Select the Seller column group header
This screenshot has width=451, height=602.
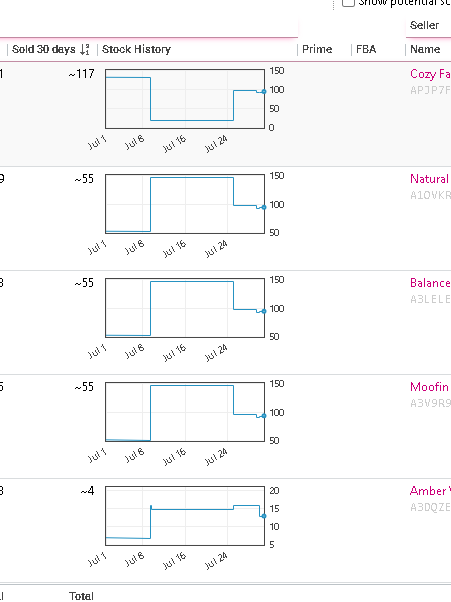point(424,25)
